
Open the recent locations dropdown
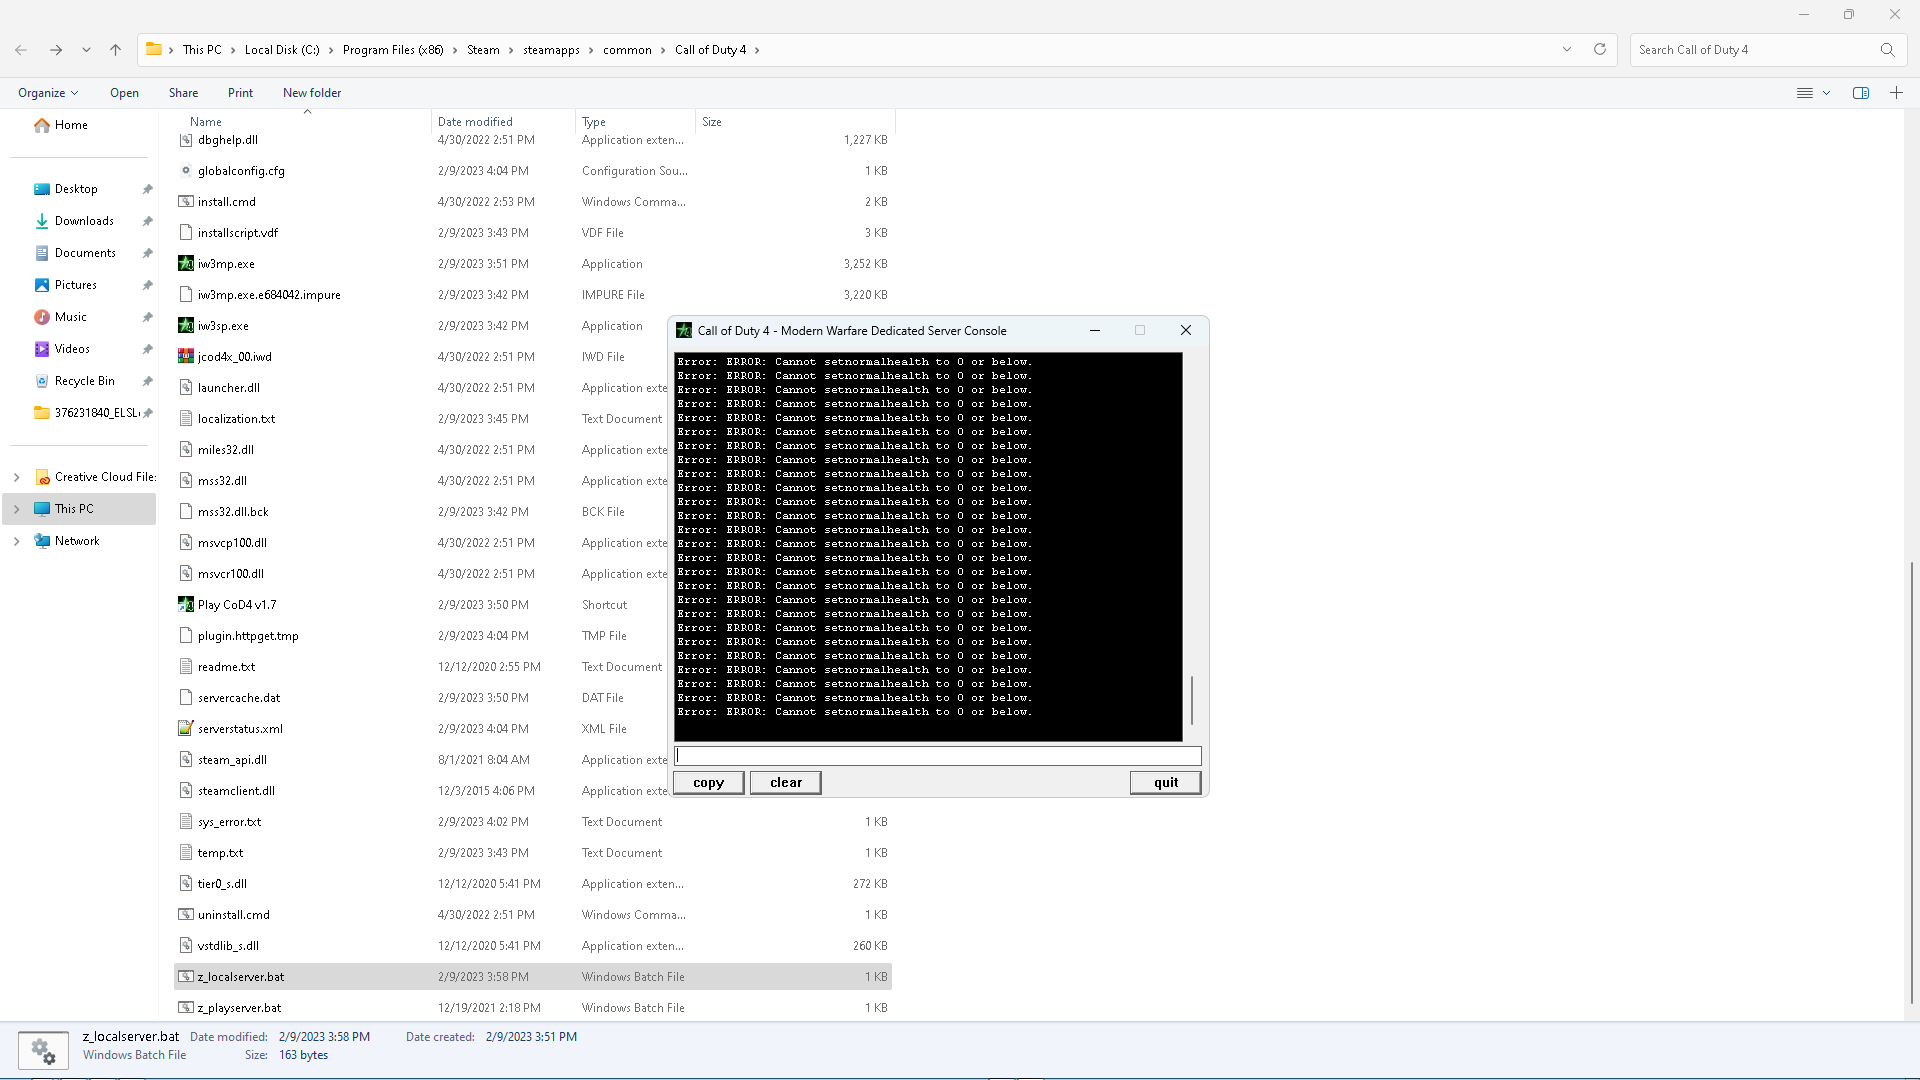[x=86, y=50]
